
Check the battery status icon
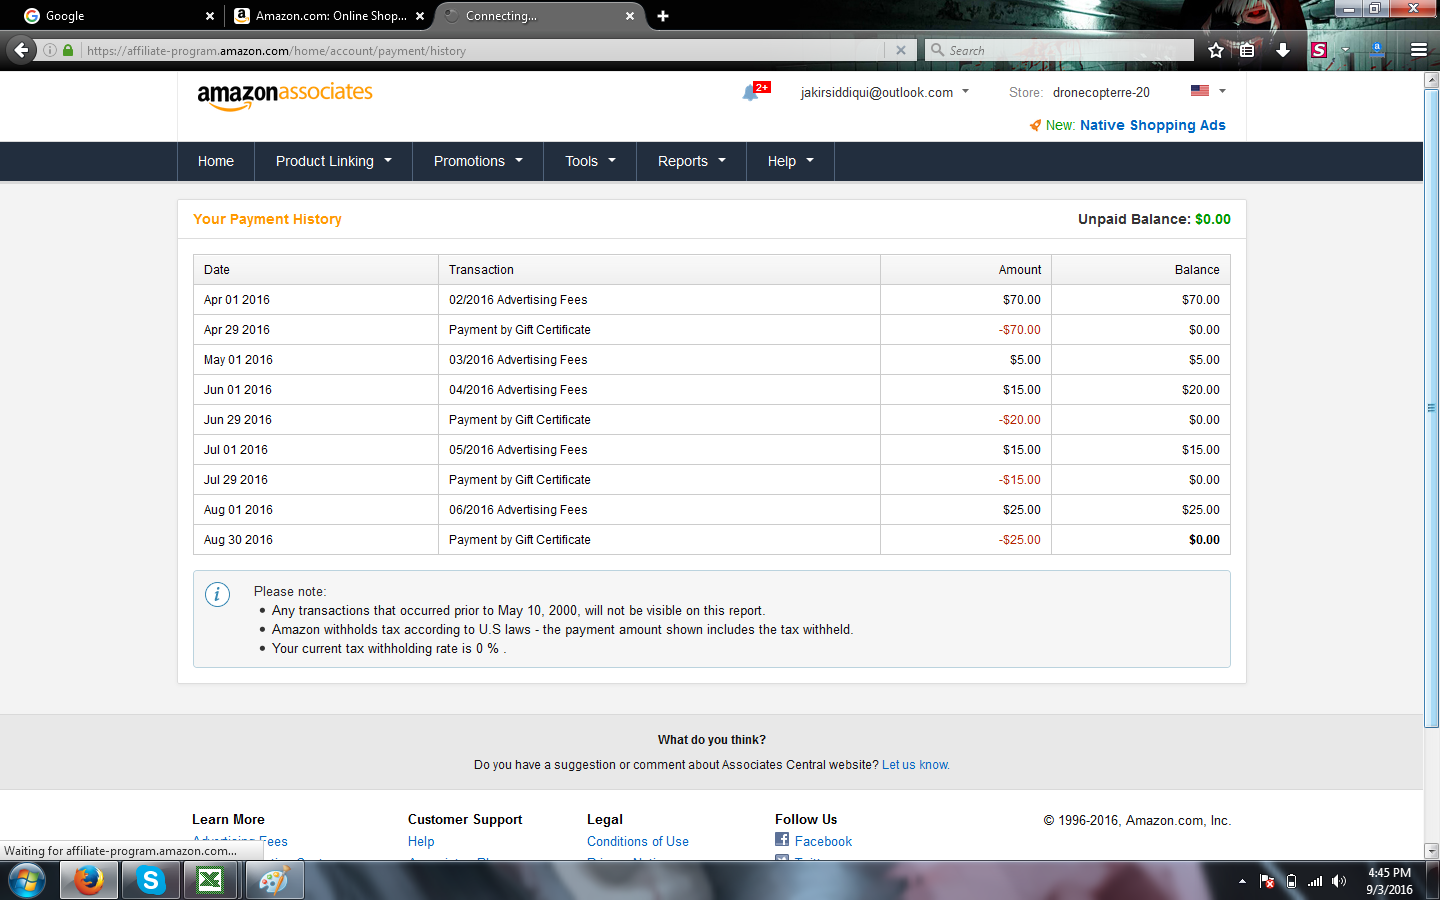(x=1291, y=881)
